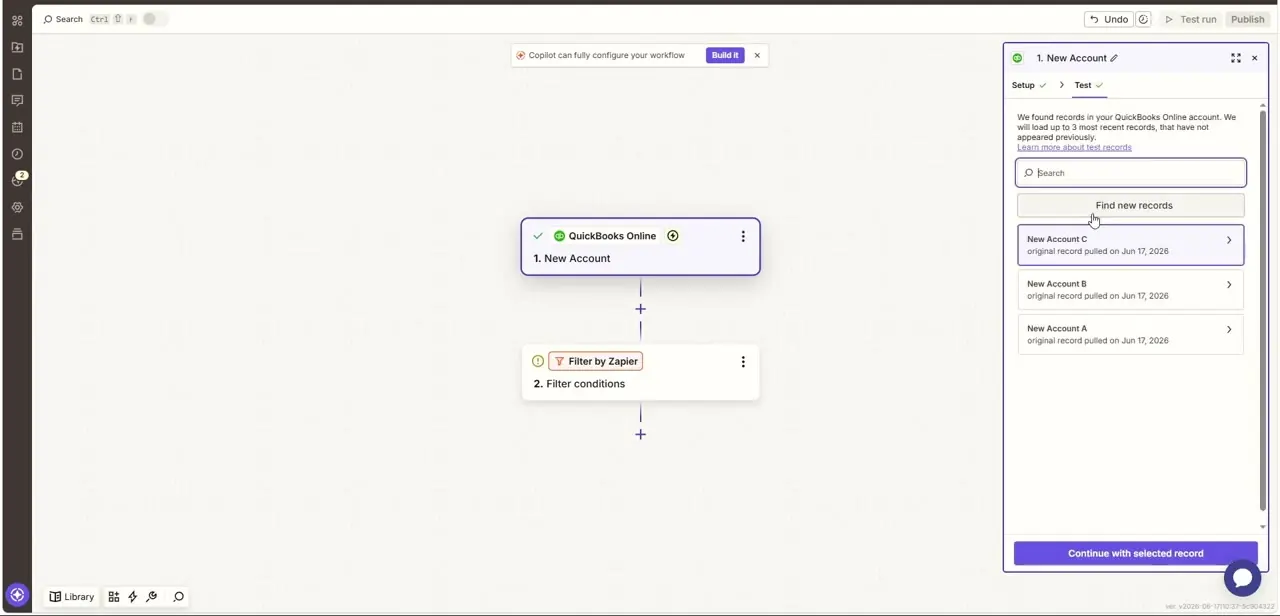
Task: Click the pencil icon to rename New Account
Action: pyautogui.click(x=1114, y=58)
